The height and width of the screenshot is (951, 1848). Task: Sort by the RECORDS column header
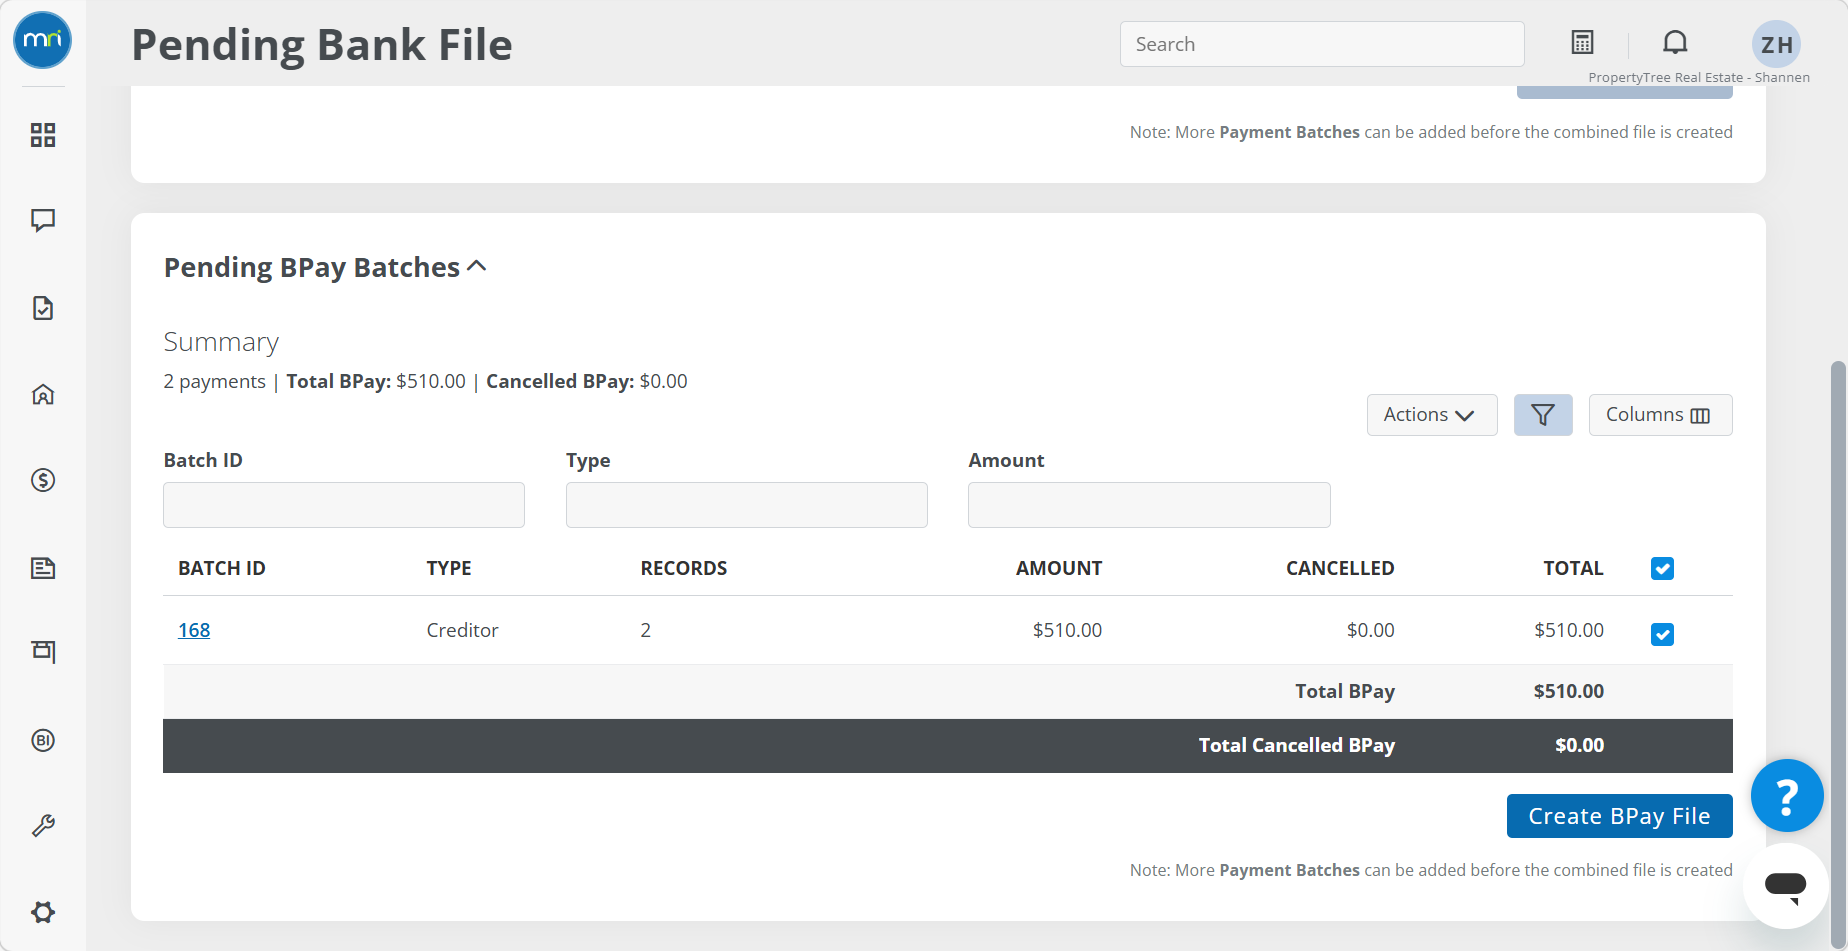coord(684,568)
